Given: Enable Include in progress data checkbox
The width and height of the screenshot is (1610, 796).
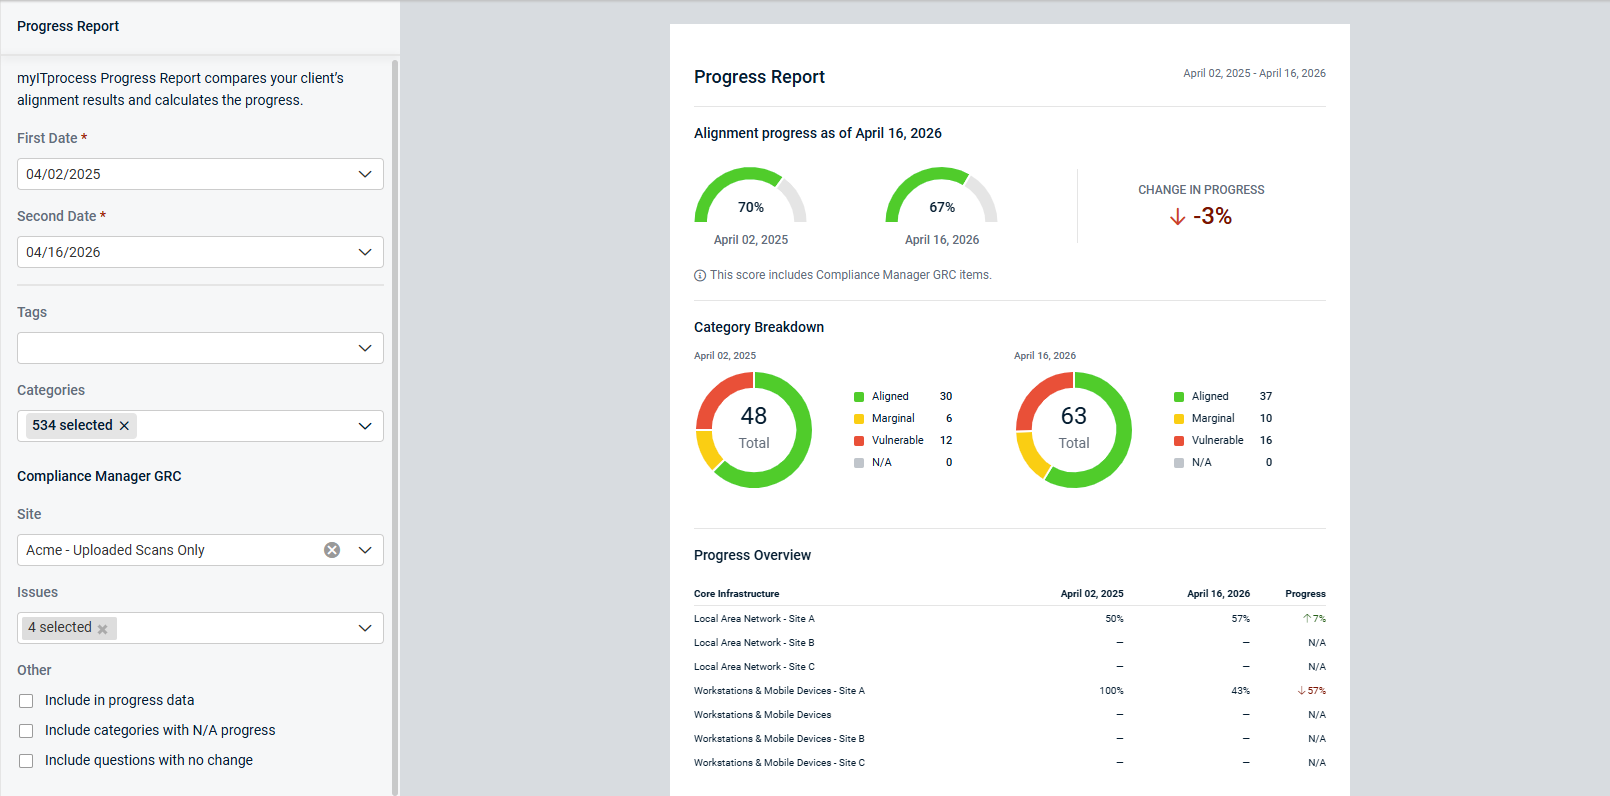Looking at the screenshot, I should click(26, 701).
